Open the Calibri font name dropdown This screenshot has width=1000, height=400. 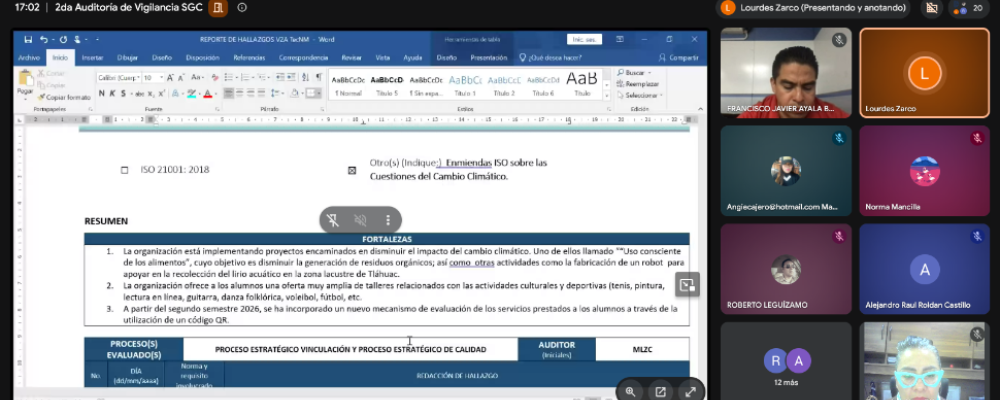pos(138,78)
